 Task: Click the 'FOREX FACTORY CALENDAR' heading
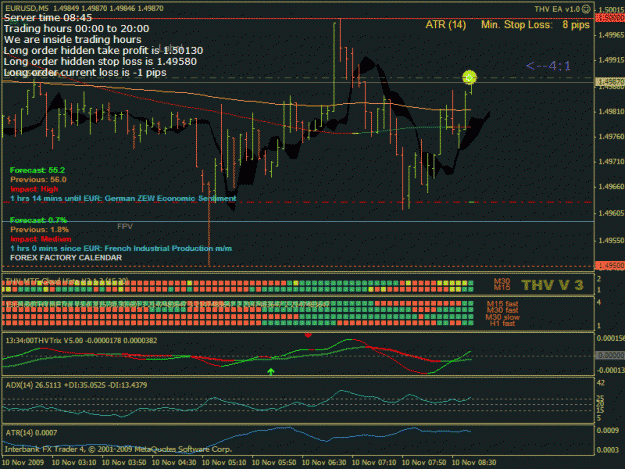[66, 258]
